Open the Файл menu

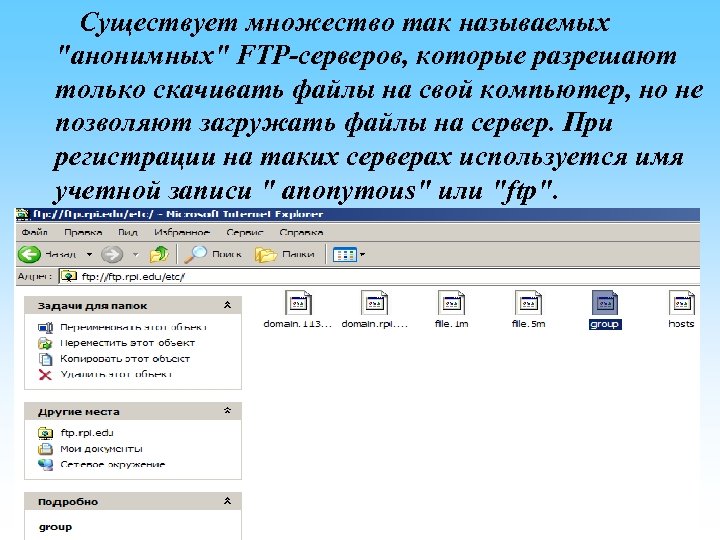(34, 232)
